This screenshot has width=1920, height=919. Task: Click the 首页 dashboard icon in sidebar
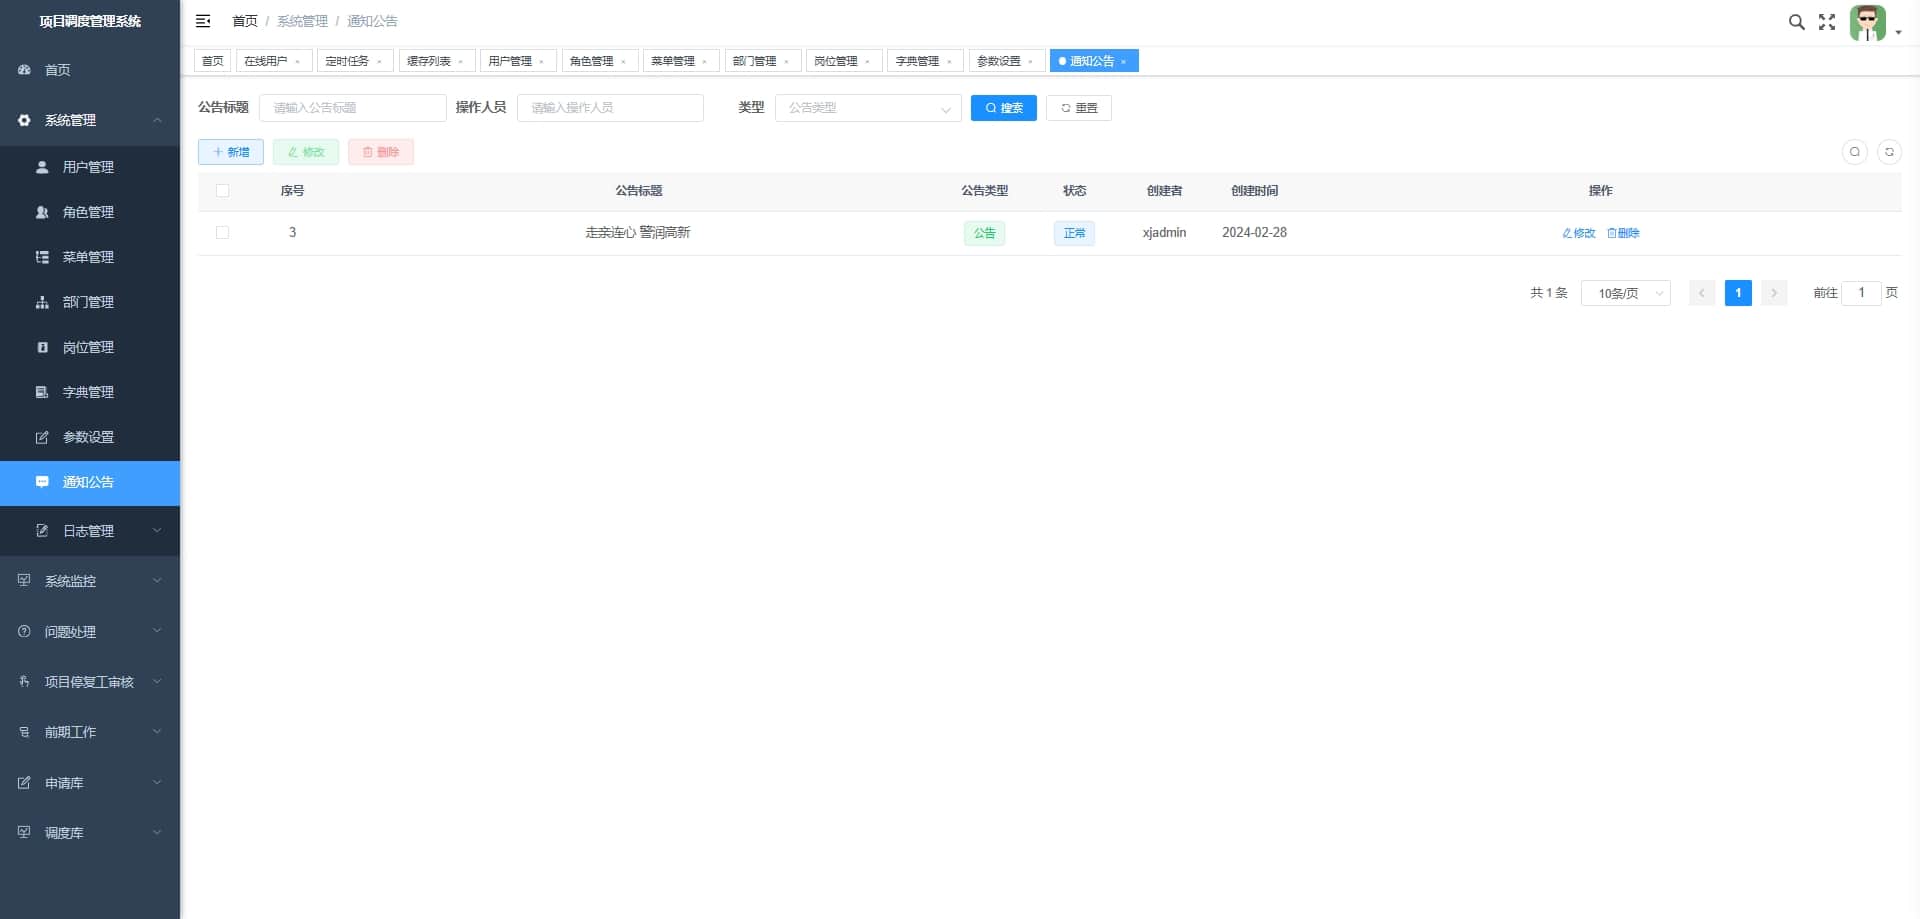[24, 70]
